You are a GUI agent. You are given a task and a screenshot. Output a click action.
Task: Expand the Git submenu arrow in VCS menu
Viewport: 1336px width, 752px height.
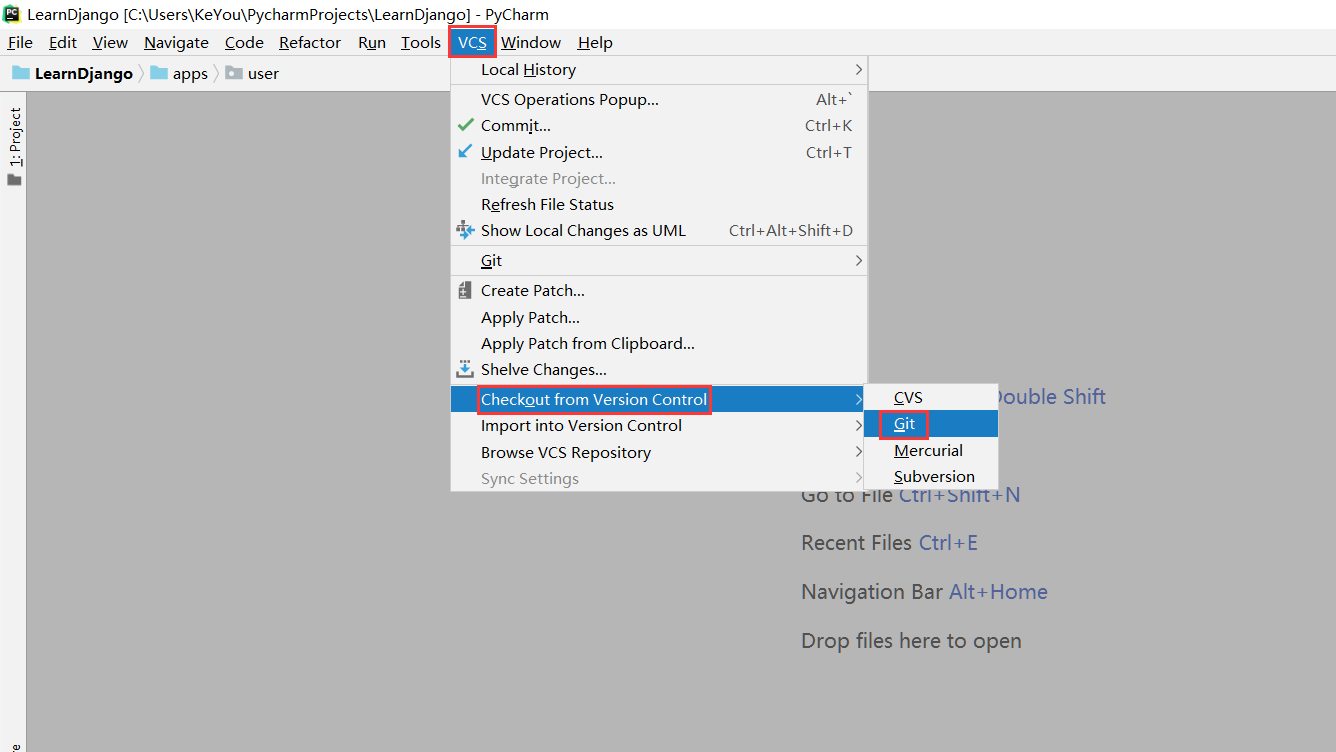tap(858, 260)
